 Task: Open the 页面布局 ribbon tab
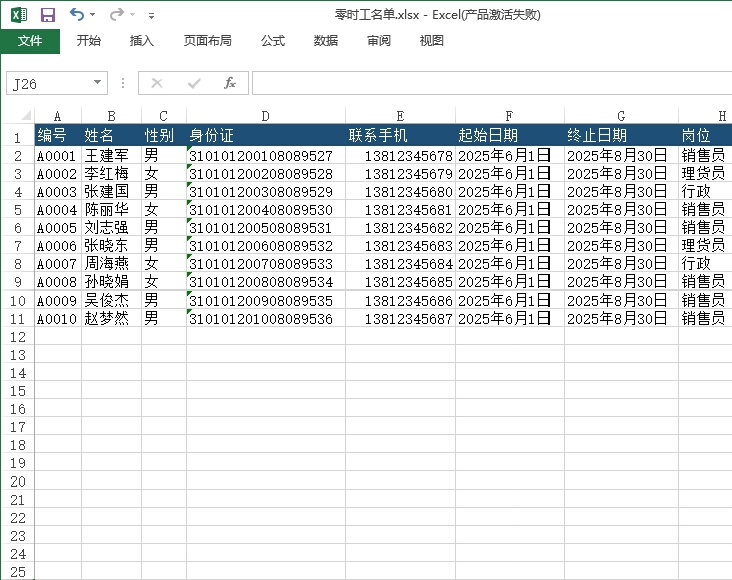(207, 41)
